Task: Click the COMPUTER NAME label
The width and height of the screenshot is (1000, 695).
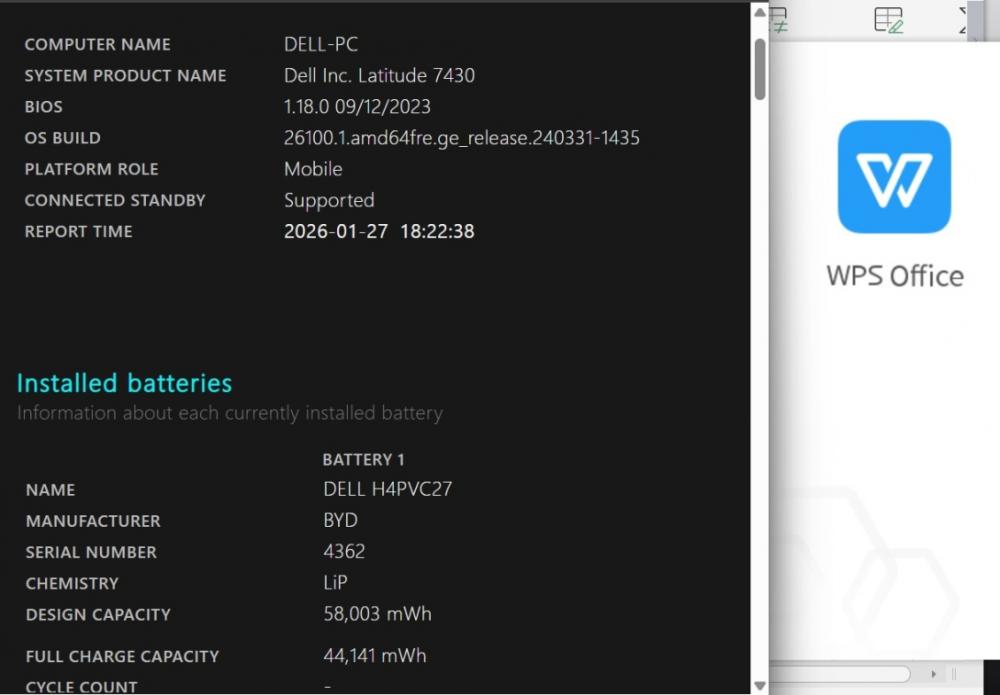Action: tap(98, 45)
